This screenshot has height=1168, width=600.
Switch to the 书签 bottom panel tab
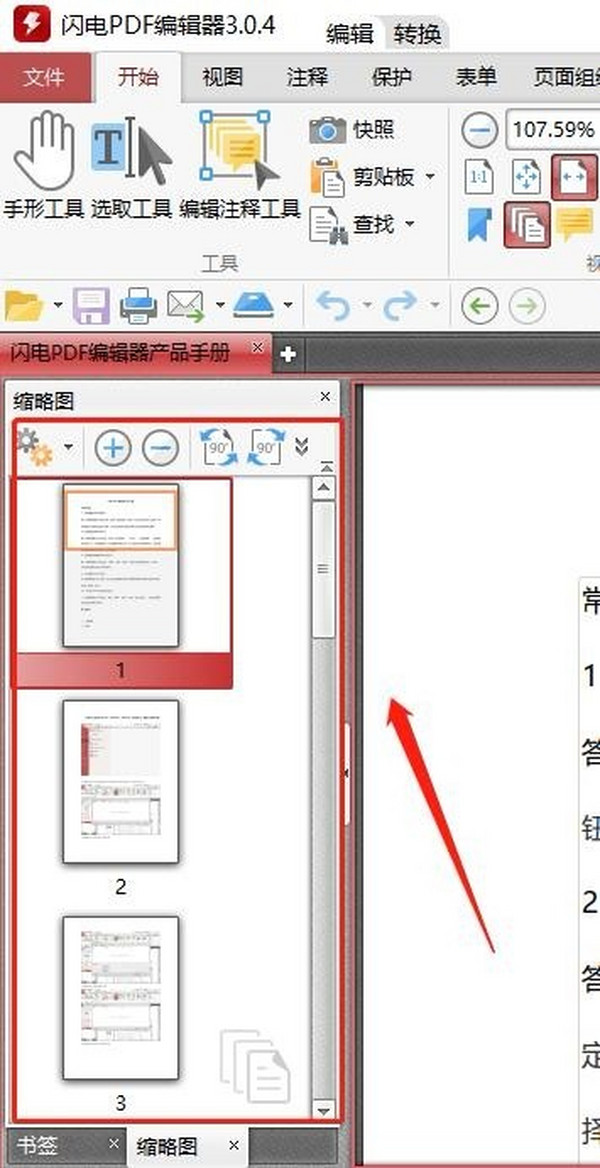pyautogui.click(x=37, y=1146)
